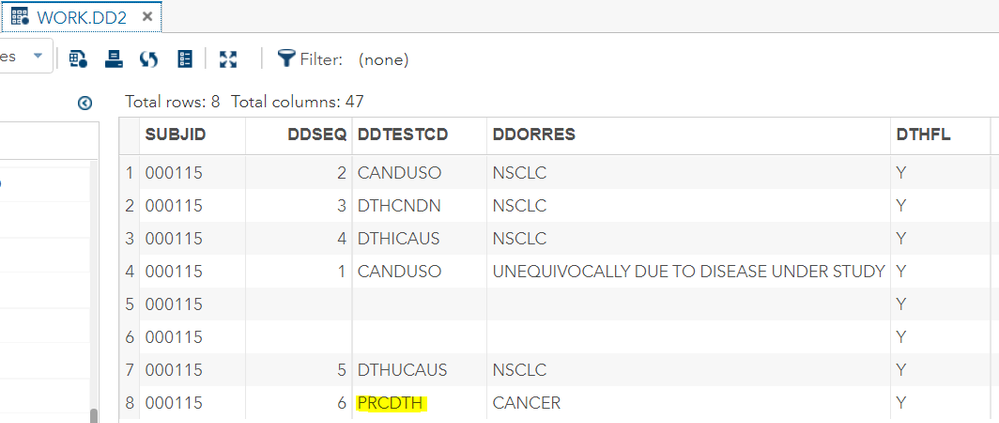Open the view dropdown in toolbar
Image resolution: width=999 pixels, height=423 pixels.
[38, 57]
